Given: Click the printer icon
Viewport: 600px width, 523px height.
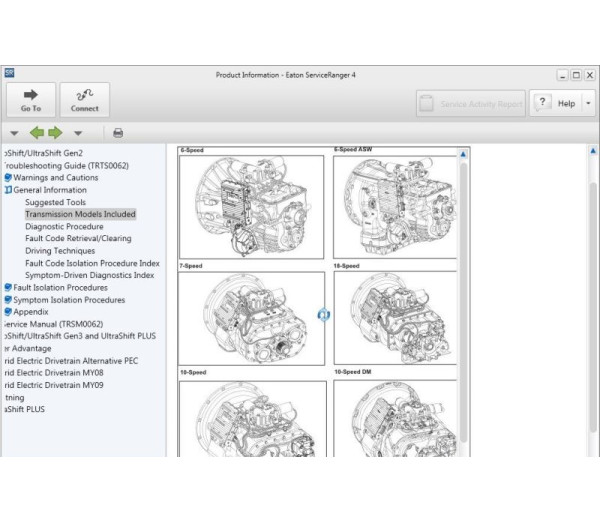Looking at the screenshot, I should (118, 132).
